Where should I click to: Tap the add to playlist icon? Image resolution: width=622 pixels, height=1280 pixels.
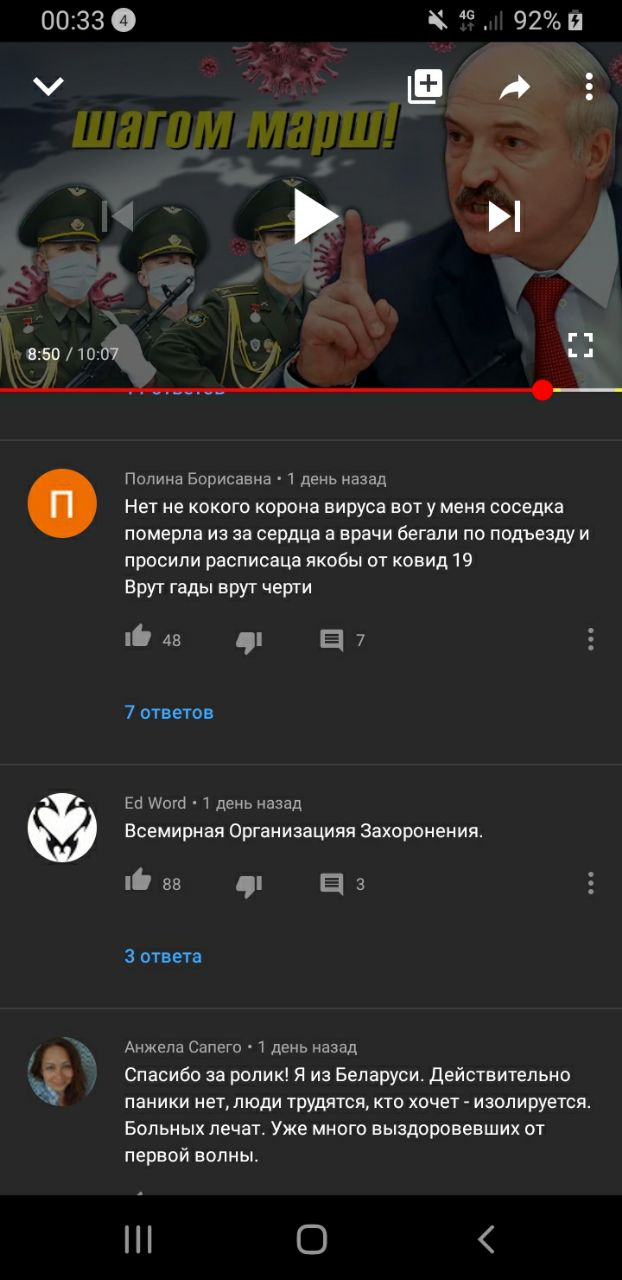(425, 87)
